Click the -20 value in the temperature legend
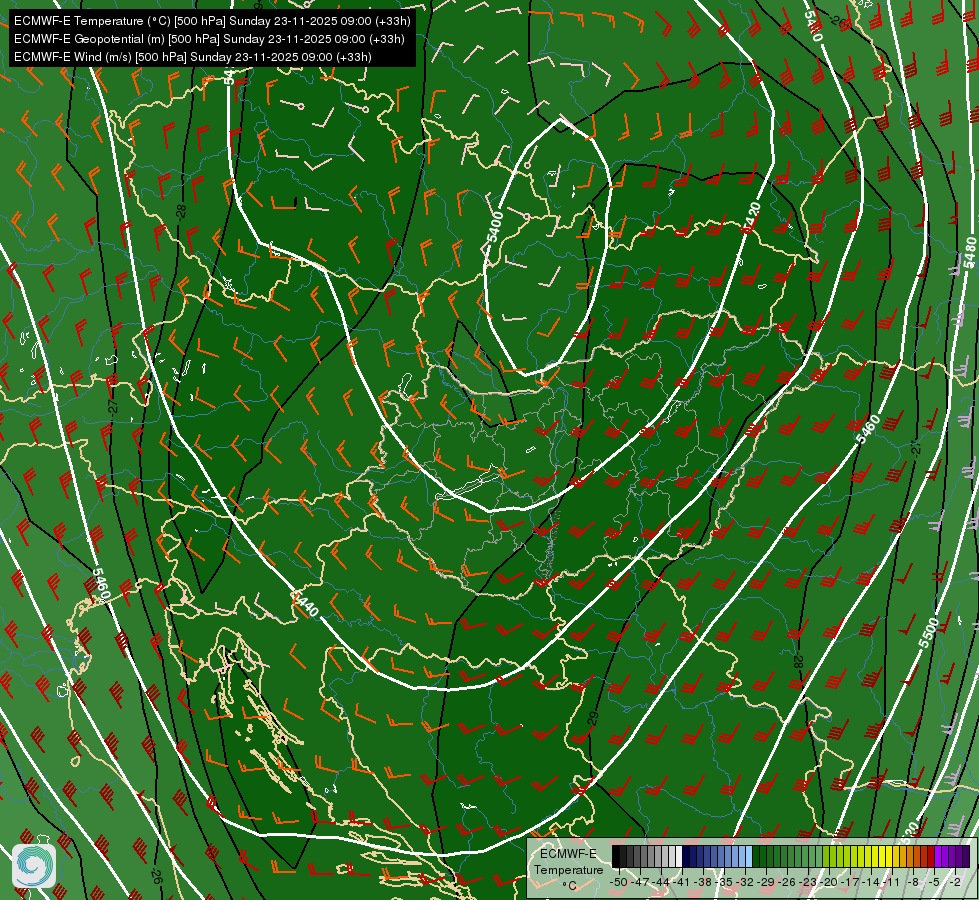979x900 pixels. pos(829,882)
